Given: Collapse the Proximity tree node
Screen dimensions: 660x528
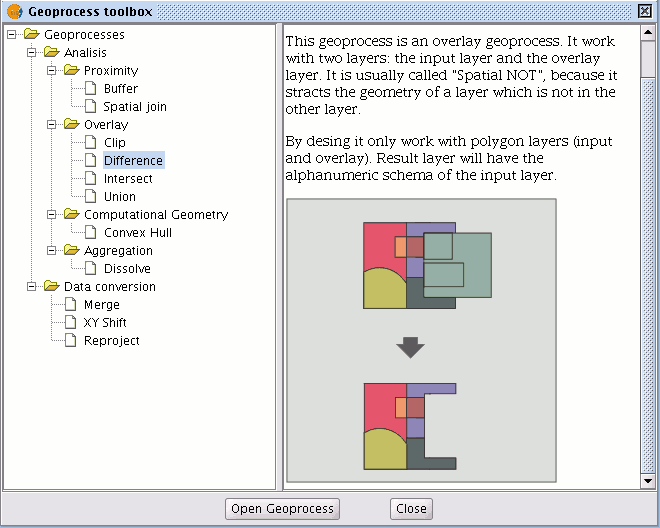Looking at the screenshot, I should pyautogui.click(x=51, y=71).
